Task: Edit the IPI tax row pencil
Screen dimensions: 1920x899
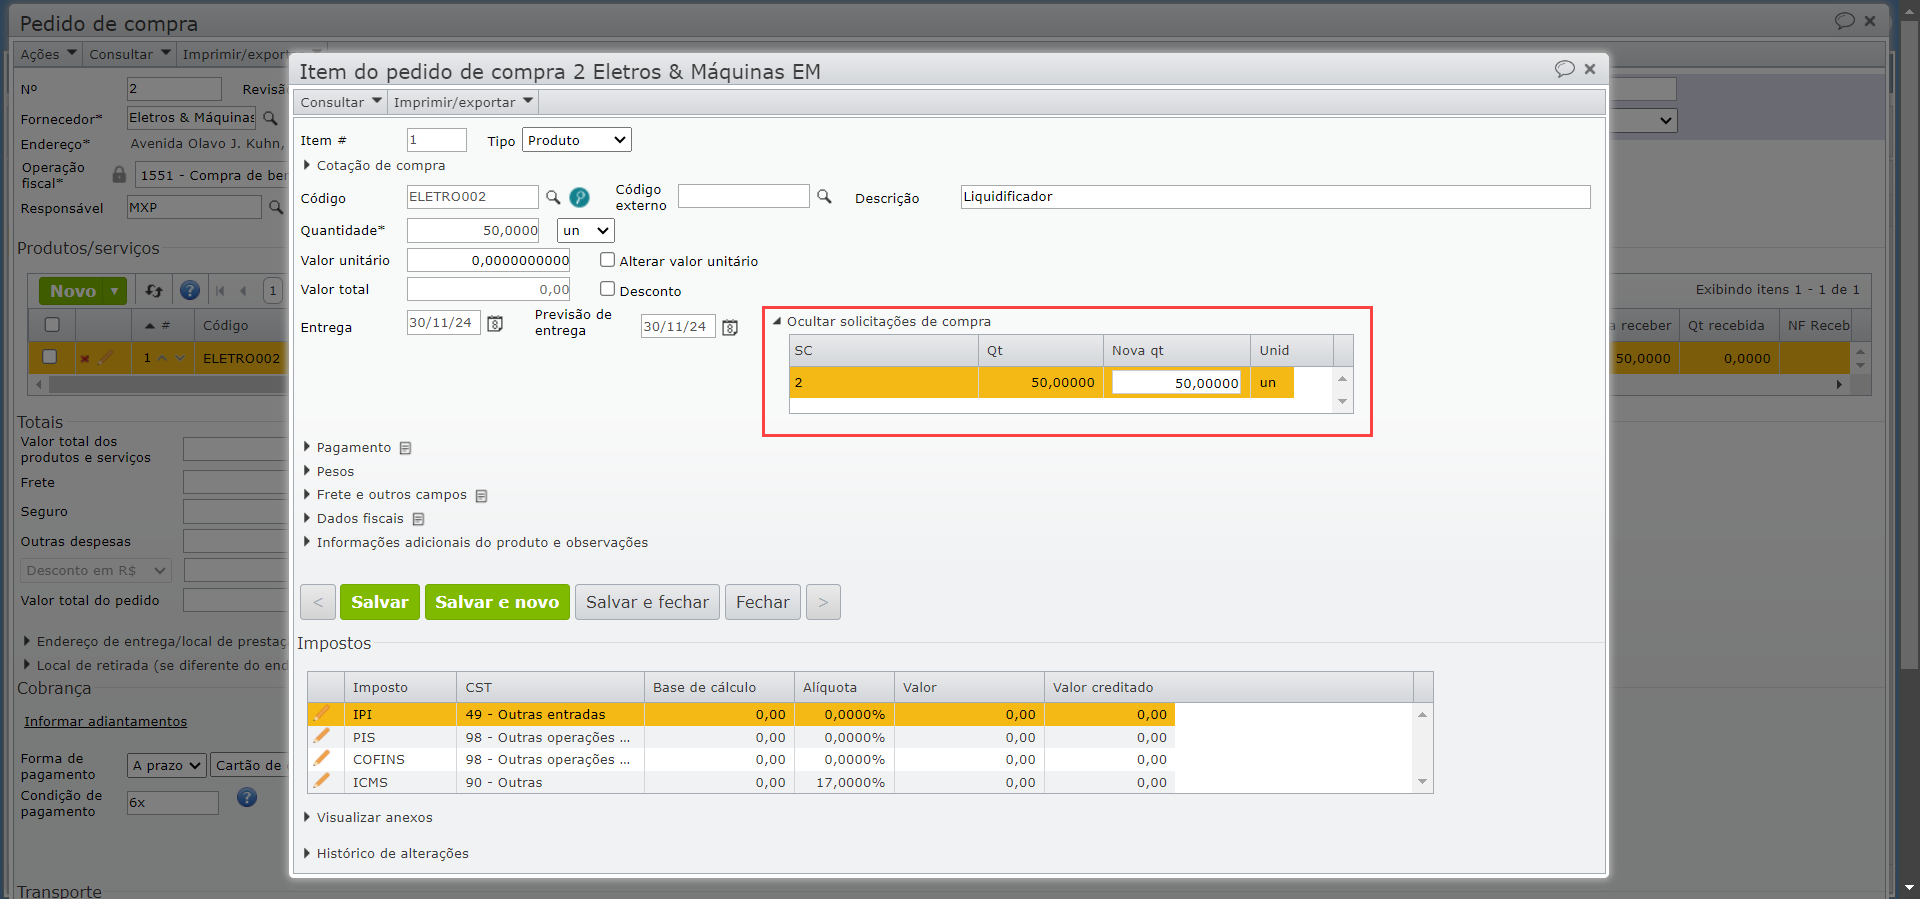Action: (321, 714)
